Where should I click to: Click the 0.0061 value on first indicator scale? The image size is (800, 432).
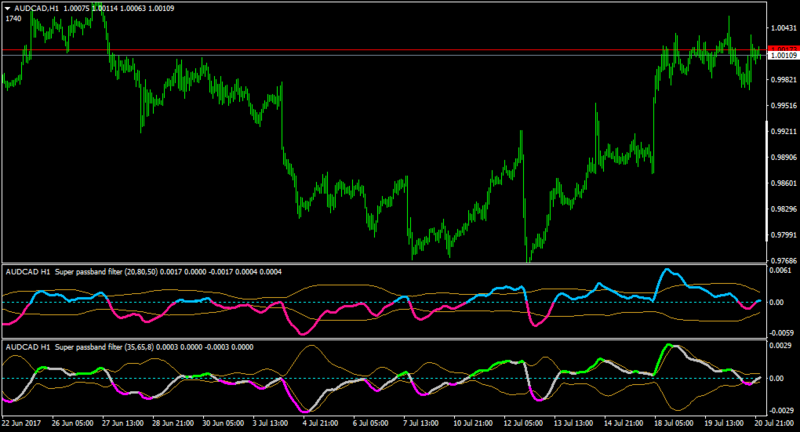[x=781, y=270]
